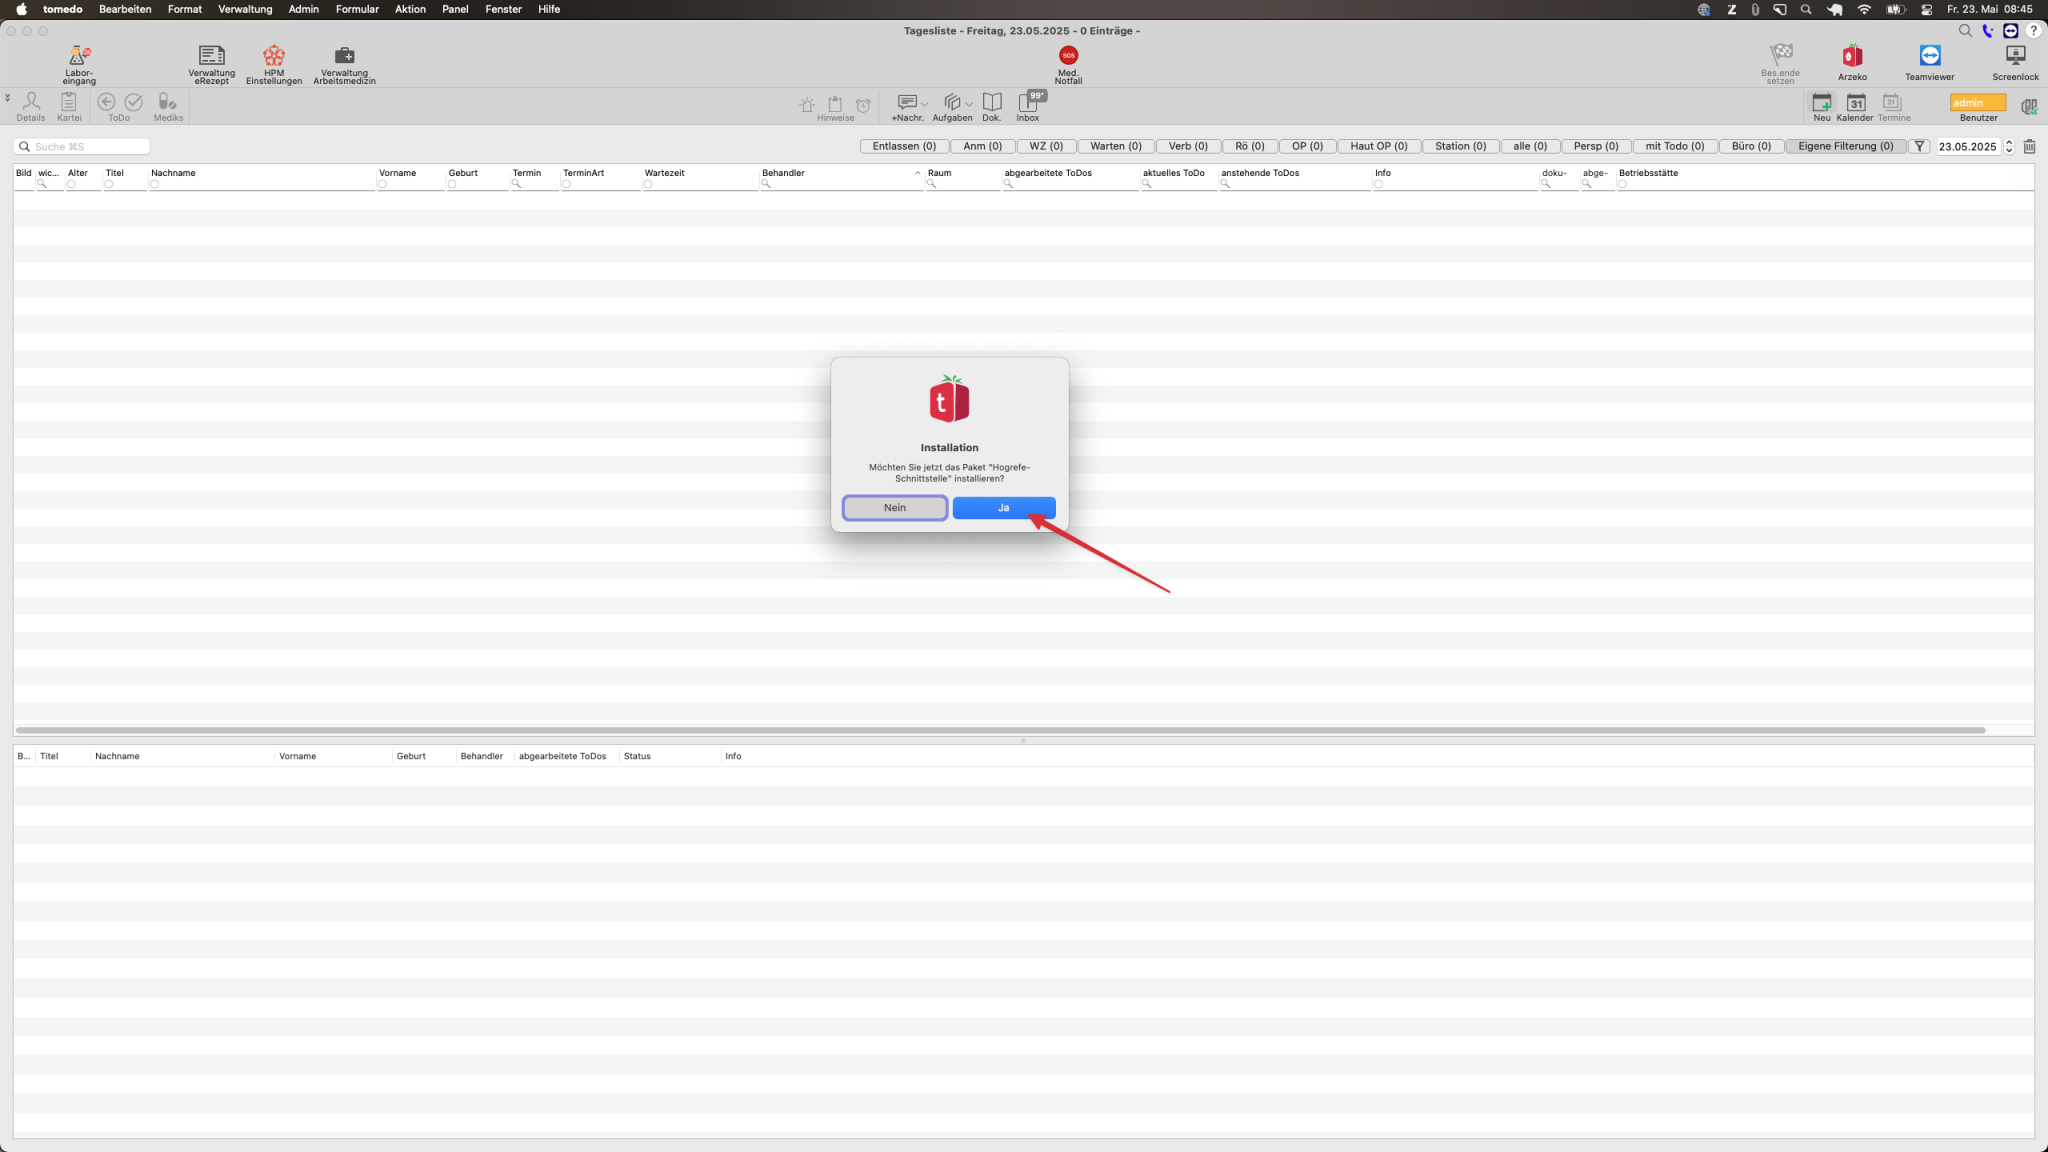Select the Eigene Filterung (0) tab
2048x1152 pixels.
point(1845,146)
